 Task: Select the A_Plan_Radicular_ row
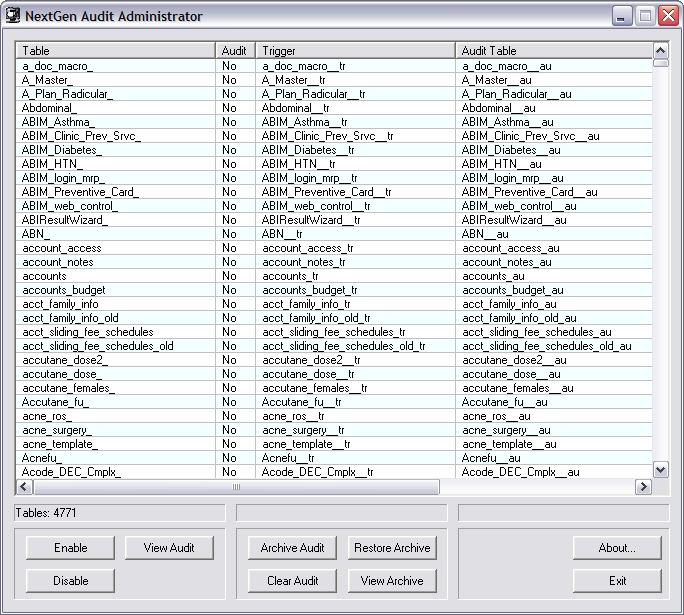coord(334,94)
